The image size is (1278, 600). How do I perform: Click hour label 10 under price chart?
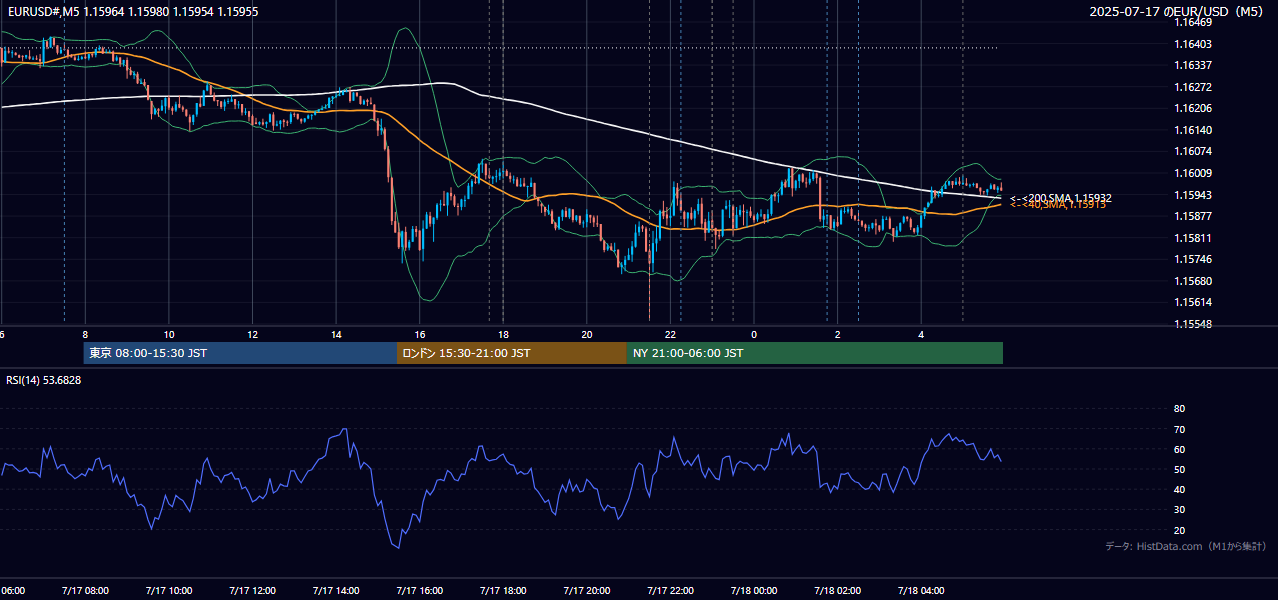(x=169, y=334)
